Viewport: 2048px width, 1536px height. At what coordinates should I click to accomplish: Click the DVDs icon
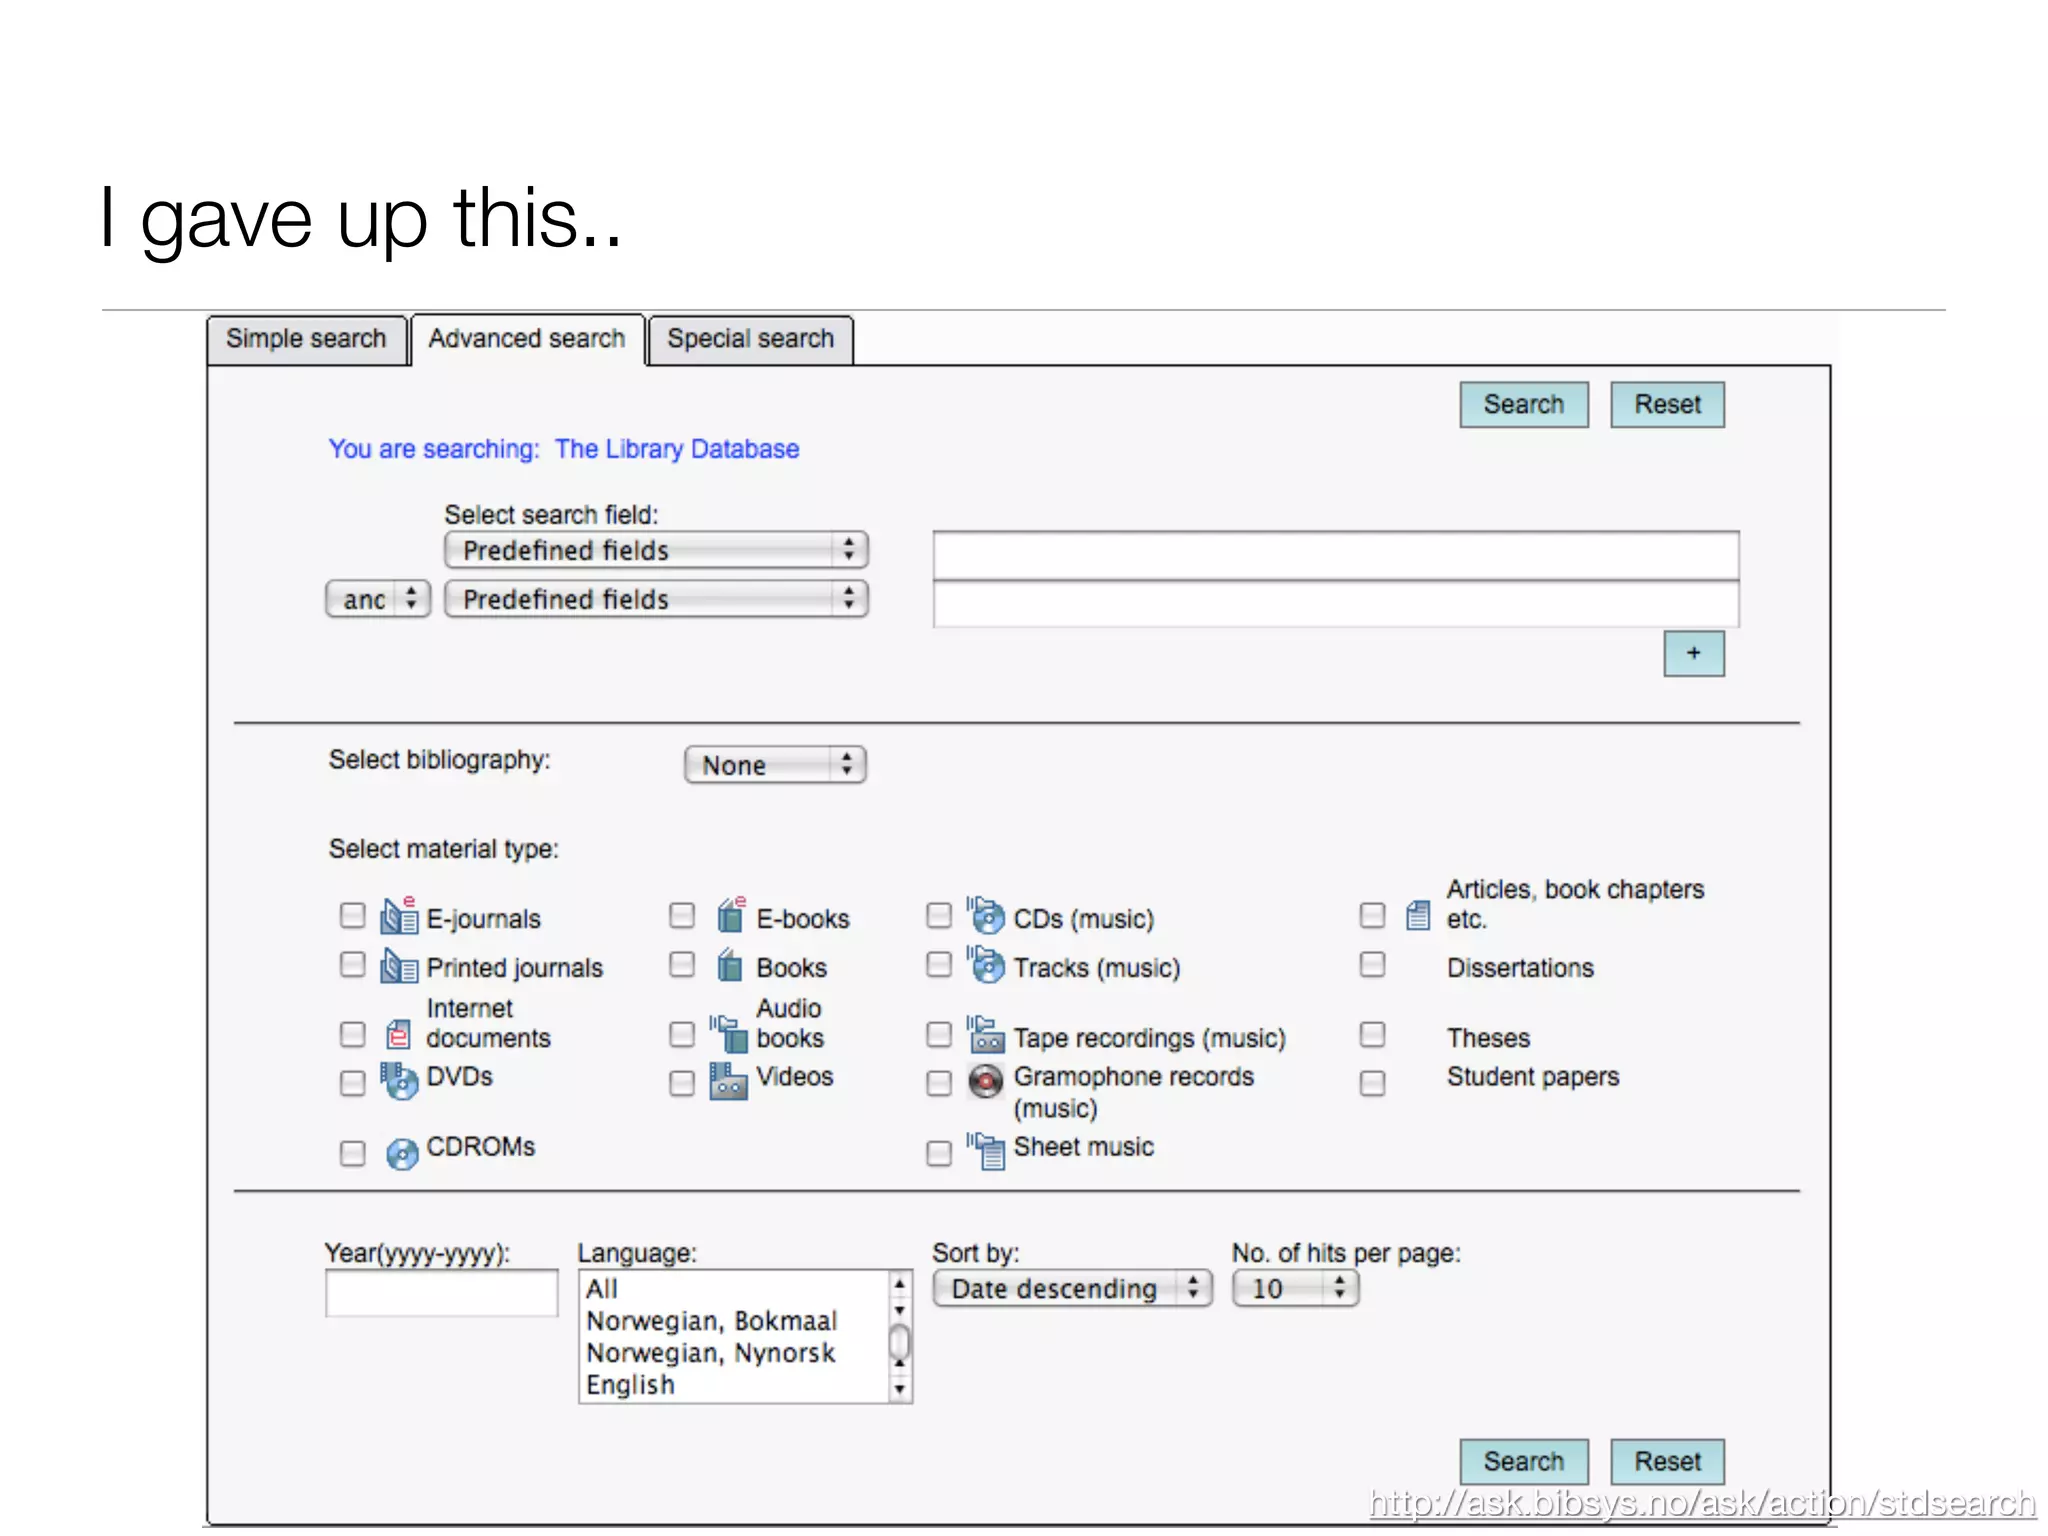pyautogui.click(x=399, y=1080)
